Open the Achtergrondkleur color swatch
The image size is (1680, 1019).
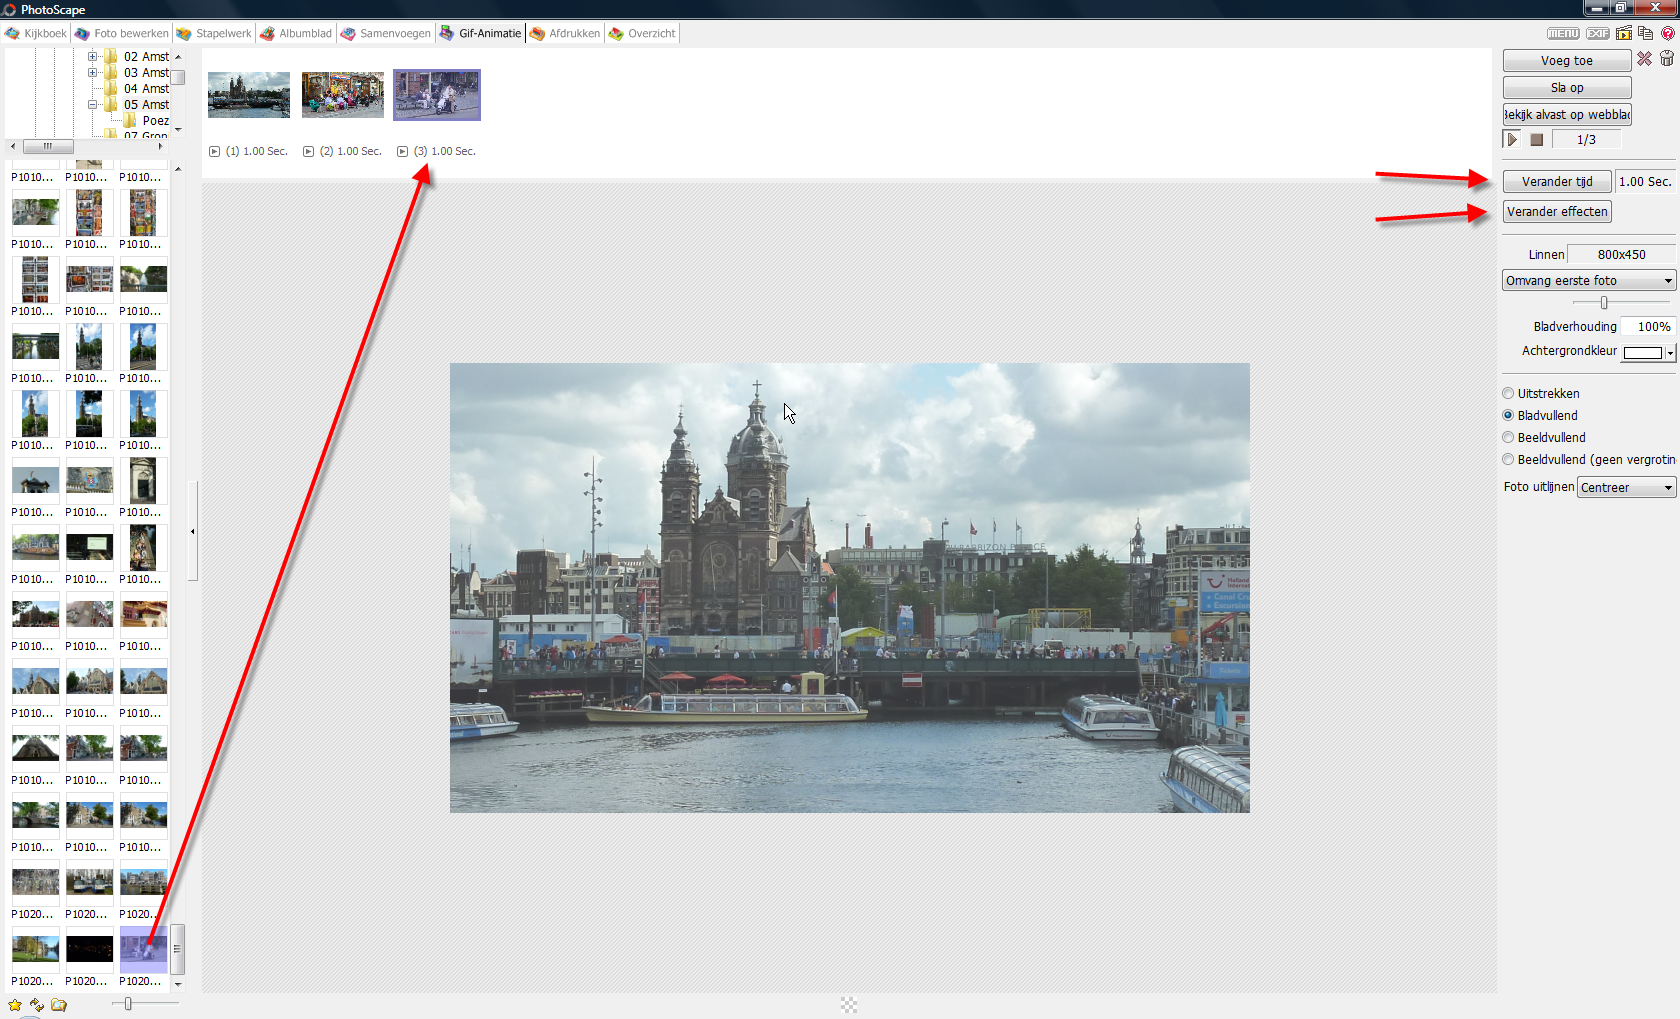pos(1642,352)
